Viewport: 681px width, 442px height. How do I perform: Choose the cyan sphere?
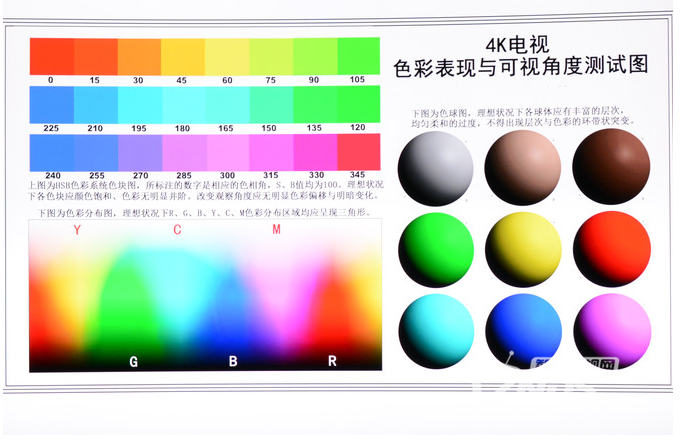[434, 330]
